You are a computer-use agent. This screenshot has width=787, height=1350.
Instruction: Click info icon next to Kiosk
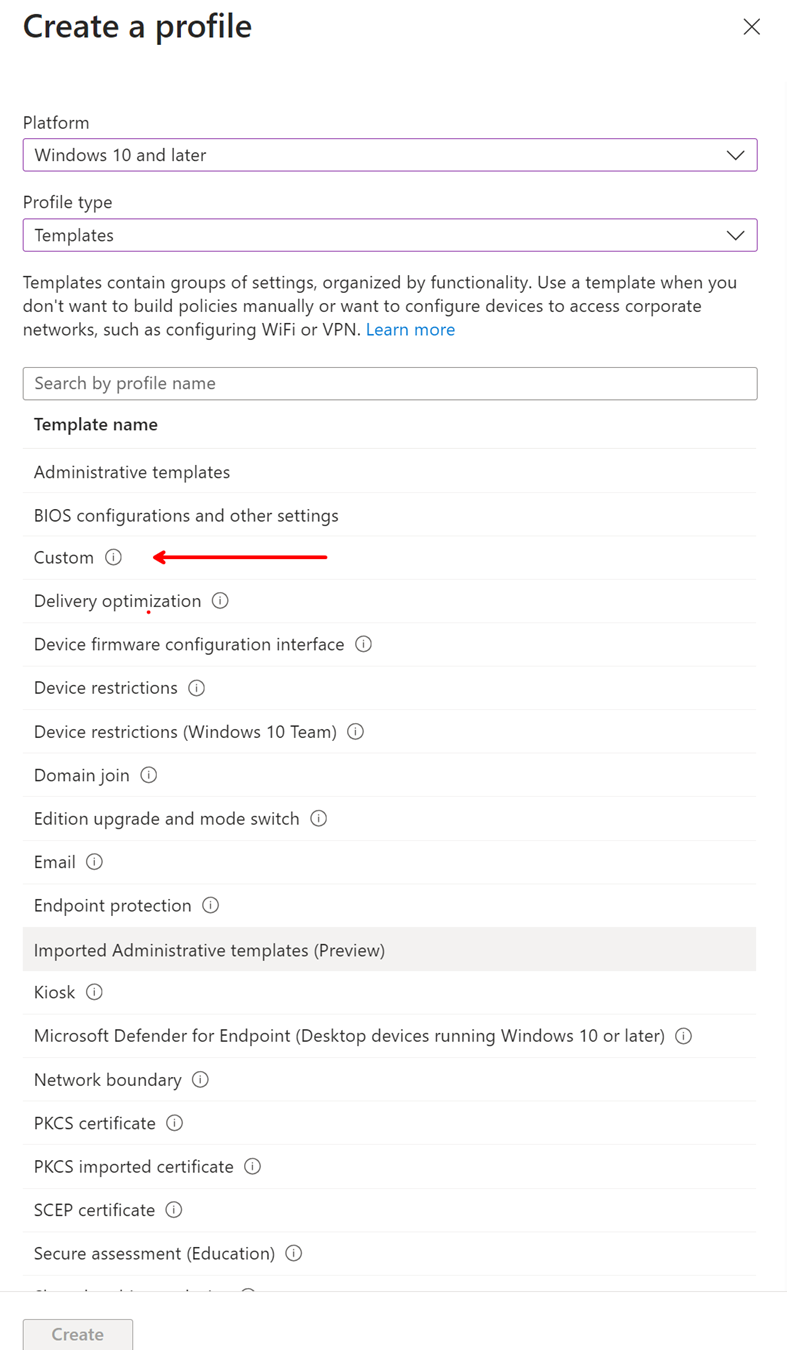(x=95, y=992)
